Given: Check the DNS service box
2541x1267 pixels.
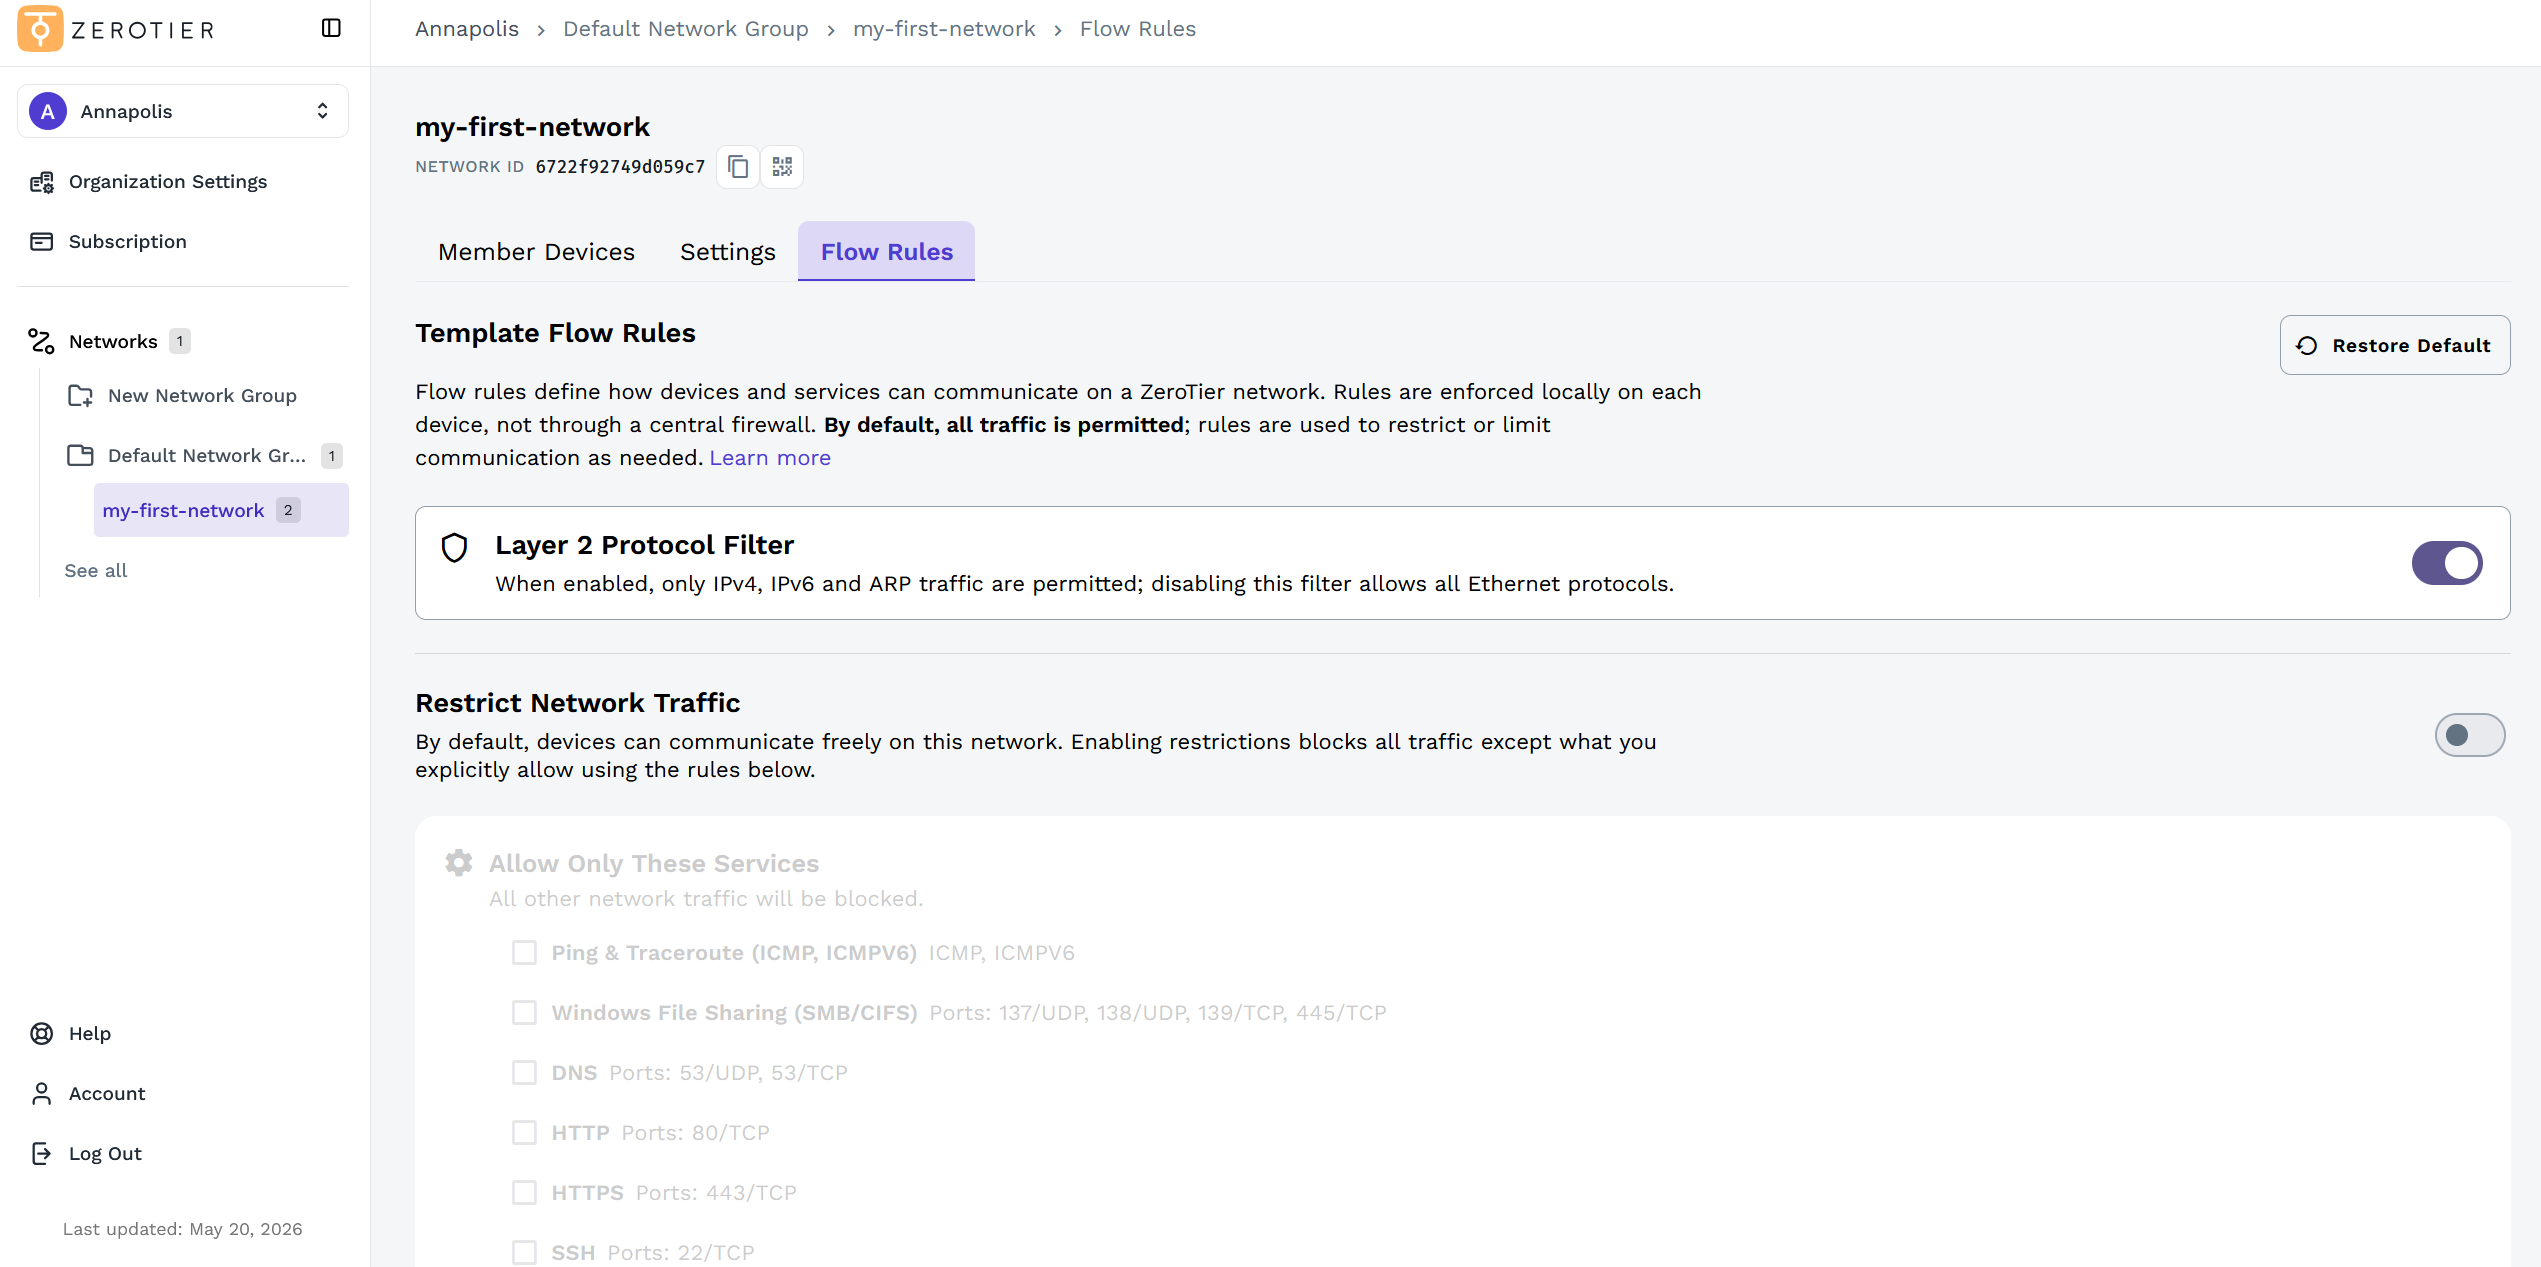Looking at the screenshot, I should tap(524, 1073).
